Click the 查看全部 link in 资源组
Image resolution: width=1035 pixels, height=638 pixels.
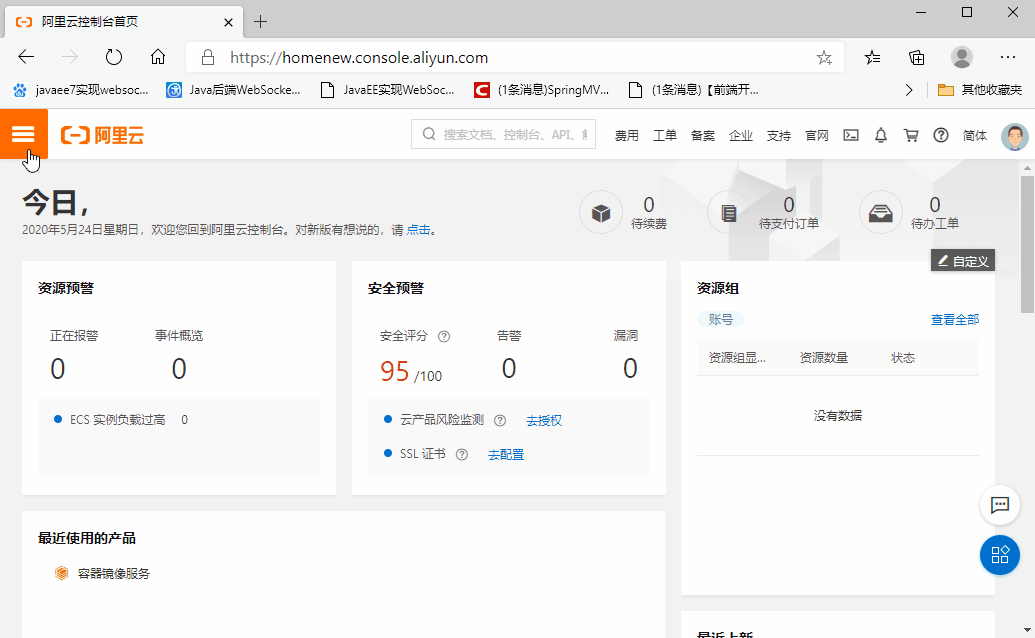(955, 320)
